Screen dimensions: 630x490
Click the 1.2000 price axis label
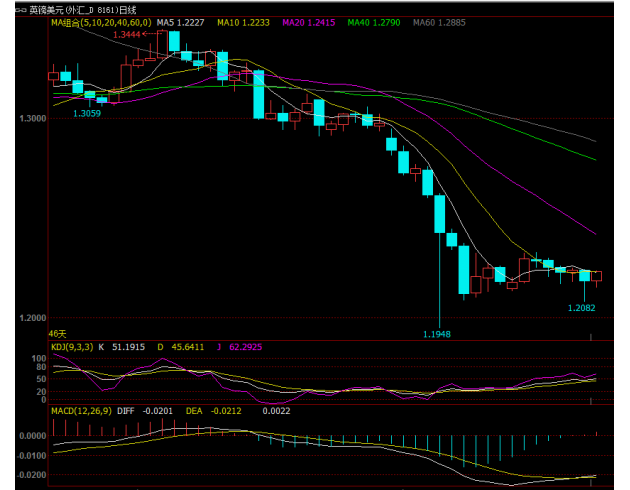[x=33, y=318]
